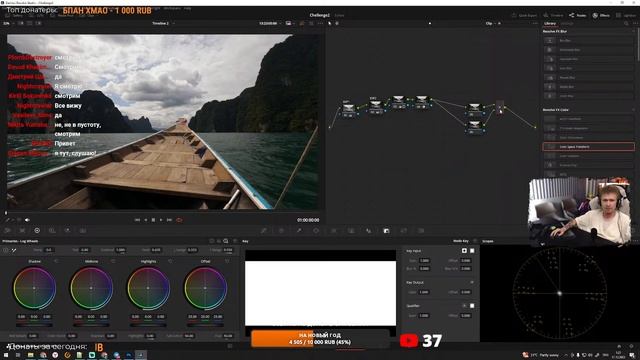Click the Play forward transport button
Image resolution: width=640 pixels, height=360 pixels.
(x=161, y=220)
